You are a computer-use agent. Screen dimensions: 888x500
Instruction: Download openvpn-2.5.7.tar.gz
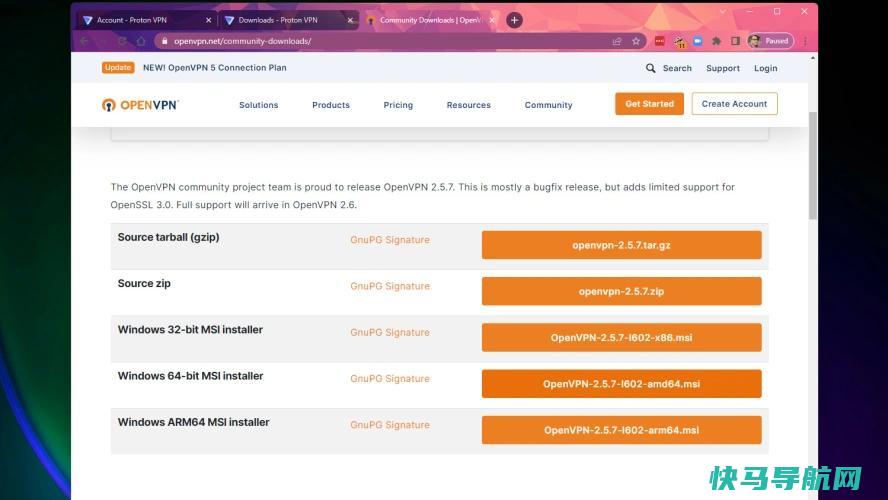pos(621,245)
